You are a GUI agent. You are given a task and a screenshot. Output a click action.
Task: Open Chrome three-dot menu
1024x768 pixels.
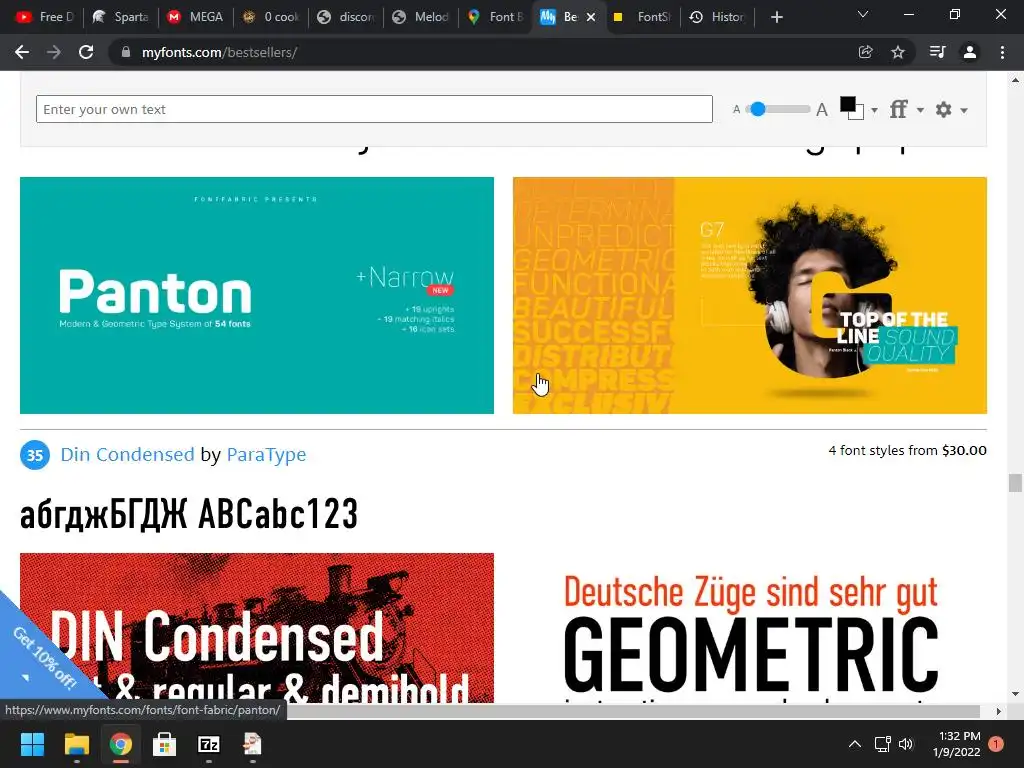1002,52
